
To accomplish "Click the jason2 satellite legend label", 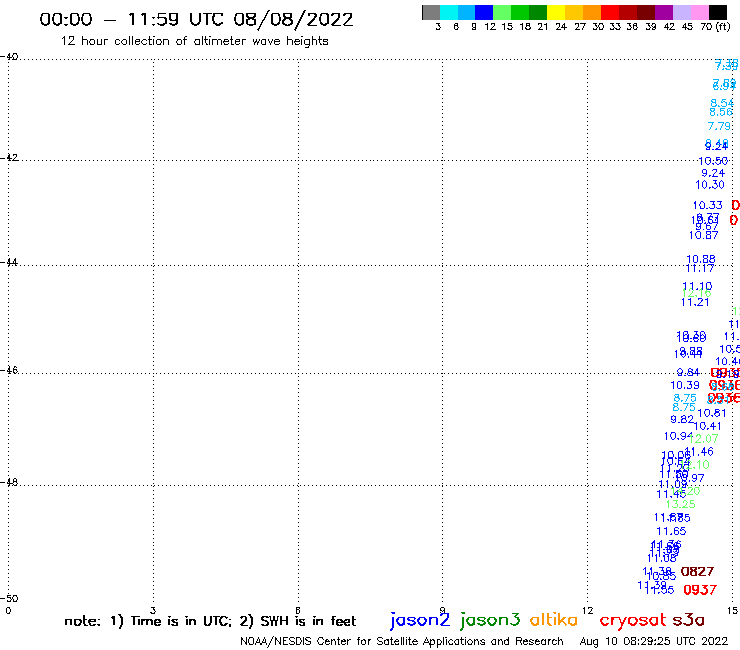I will pyautogui.click(x=420, y=620).
